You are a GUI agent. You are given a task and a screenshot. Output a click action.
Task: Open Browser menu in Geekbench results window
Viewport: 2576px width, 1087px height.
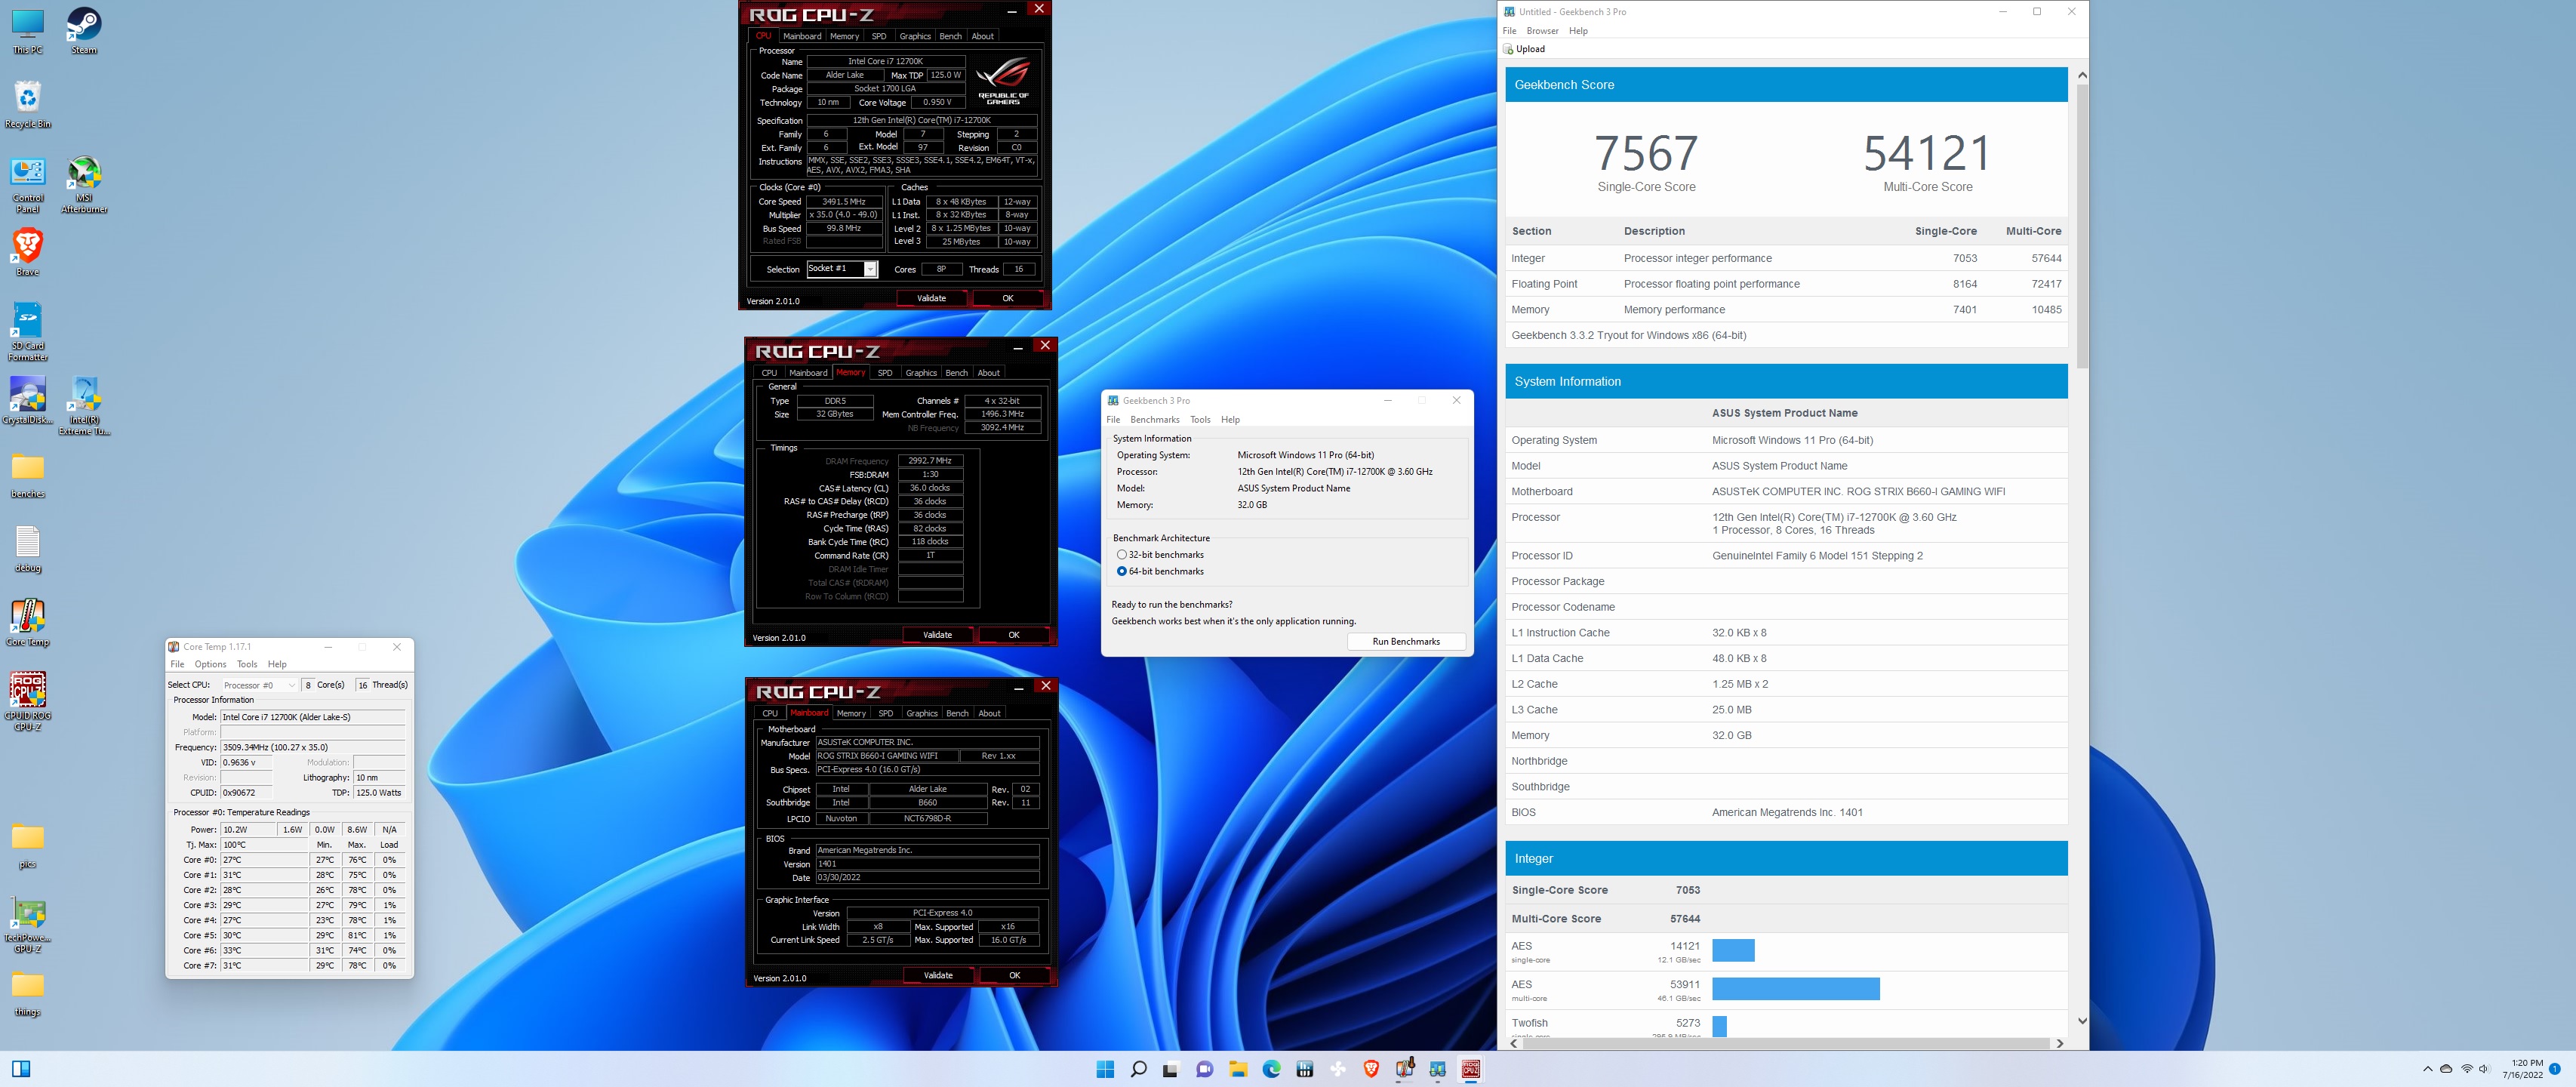[x=1542, y=31]
